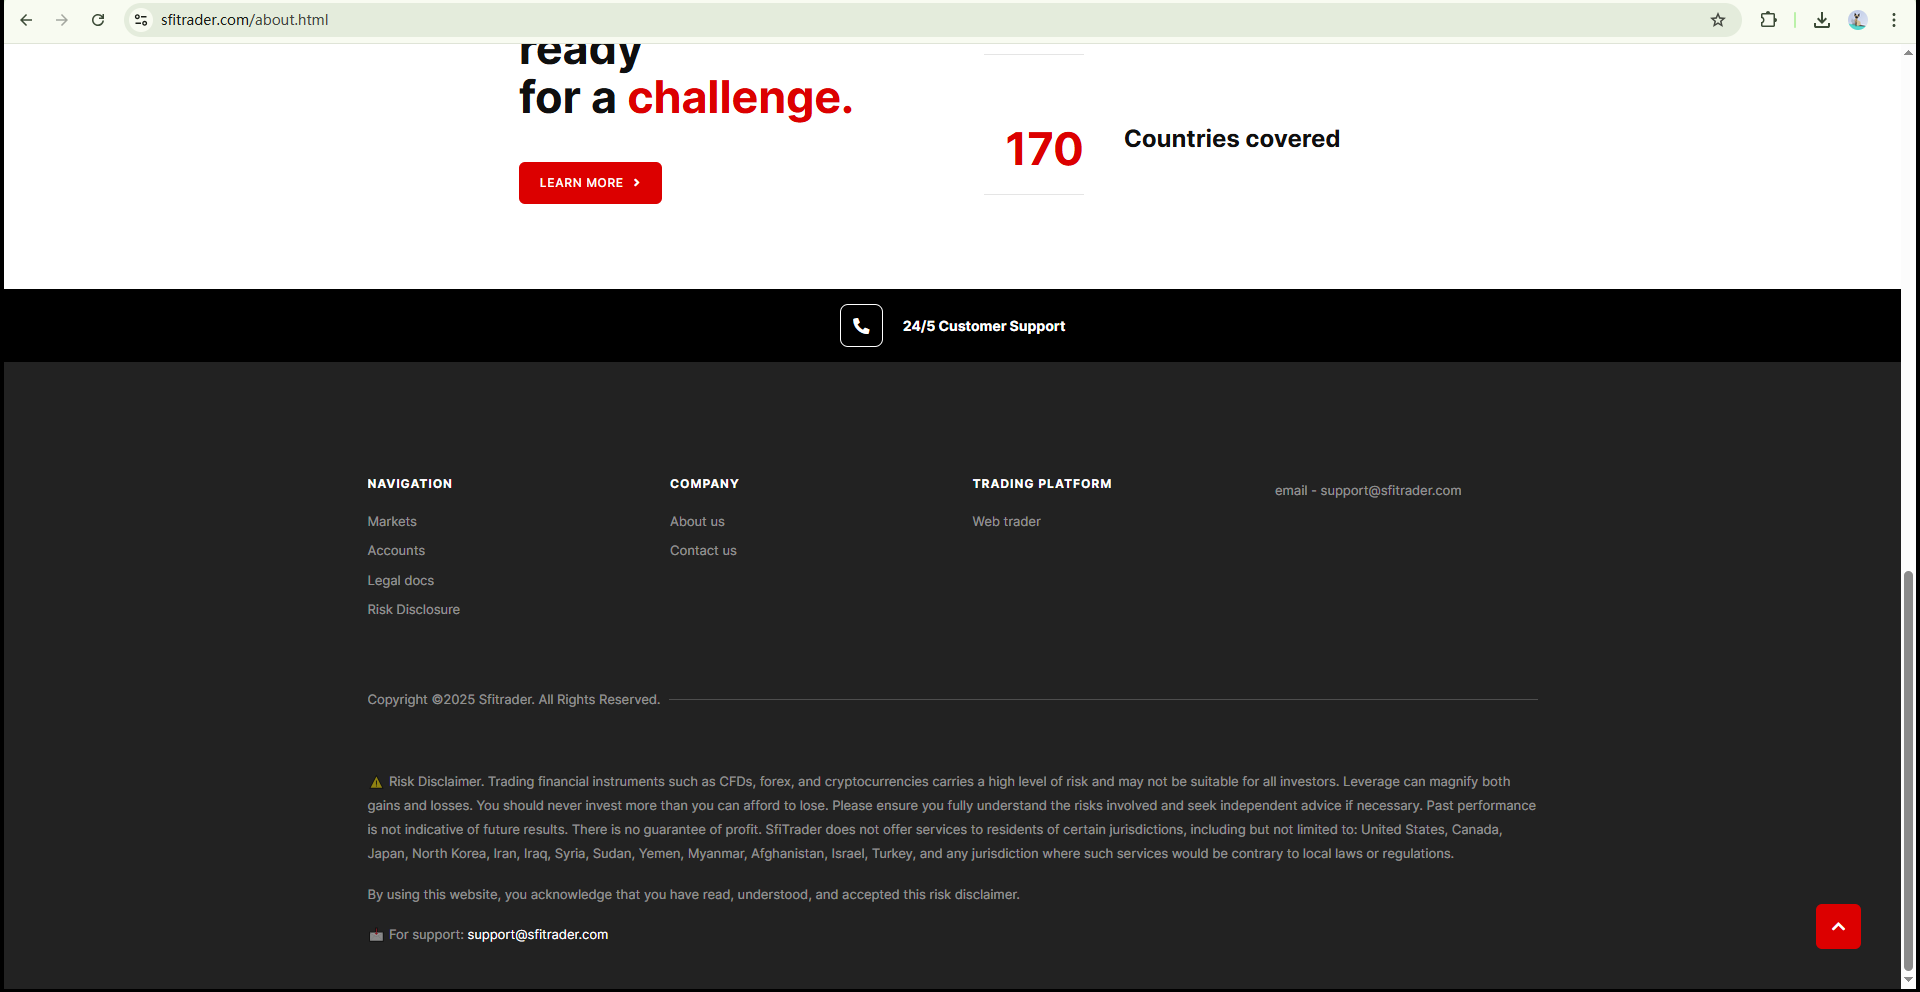This screenshot has width=1920, height=992.
Task: Click the support@sfitrader.com link in disclaimer
Action: pyautogui.click(x=538, y=935)
